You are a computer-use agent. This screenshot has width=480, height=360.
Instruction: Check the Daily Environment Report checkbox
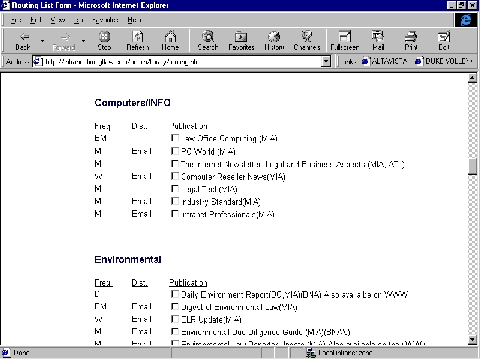[175, 294]
